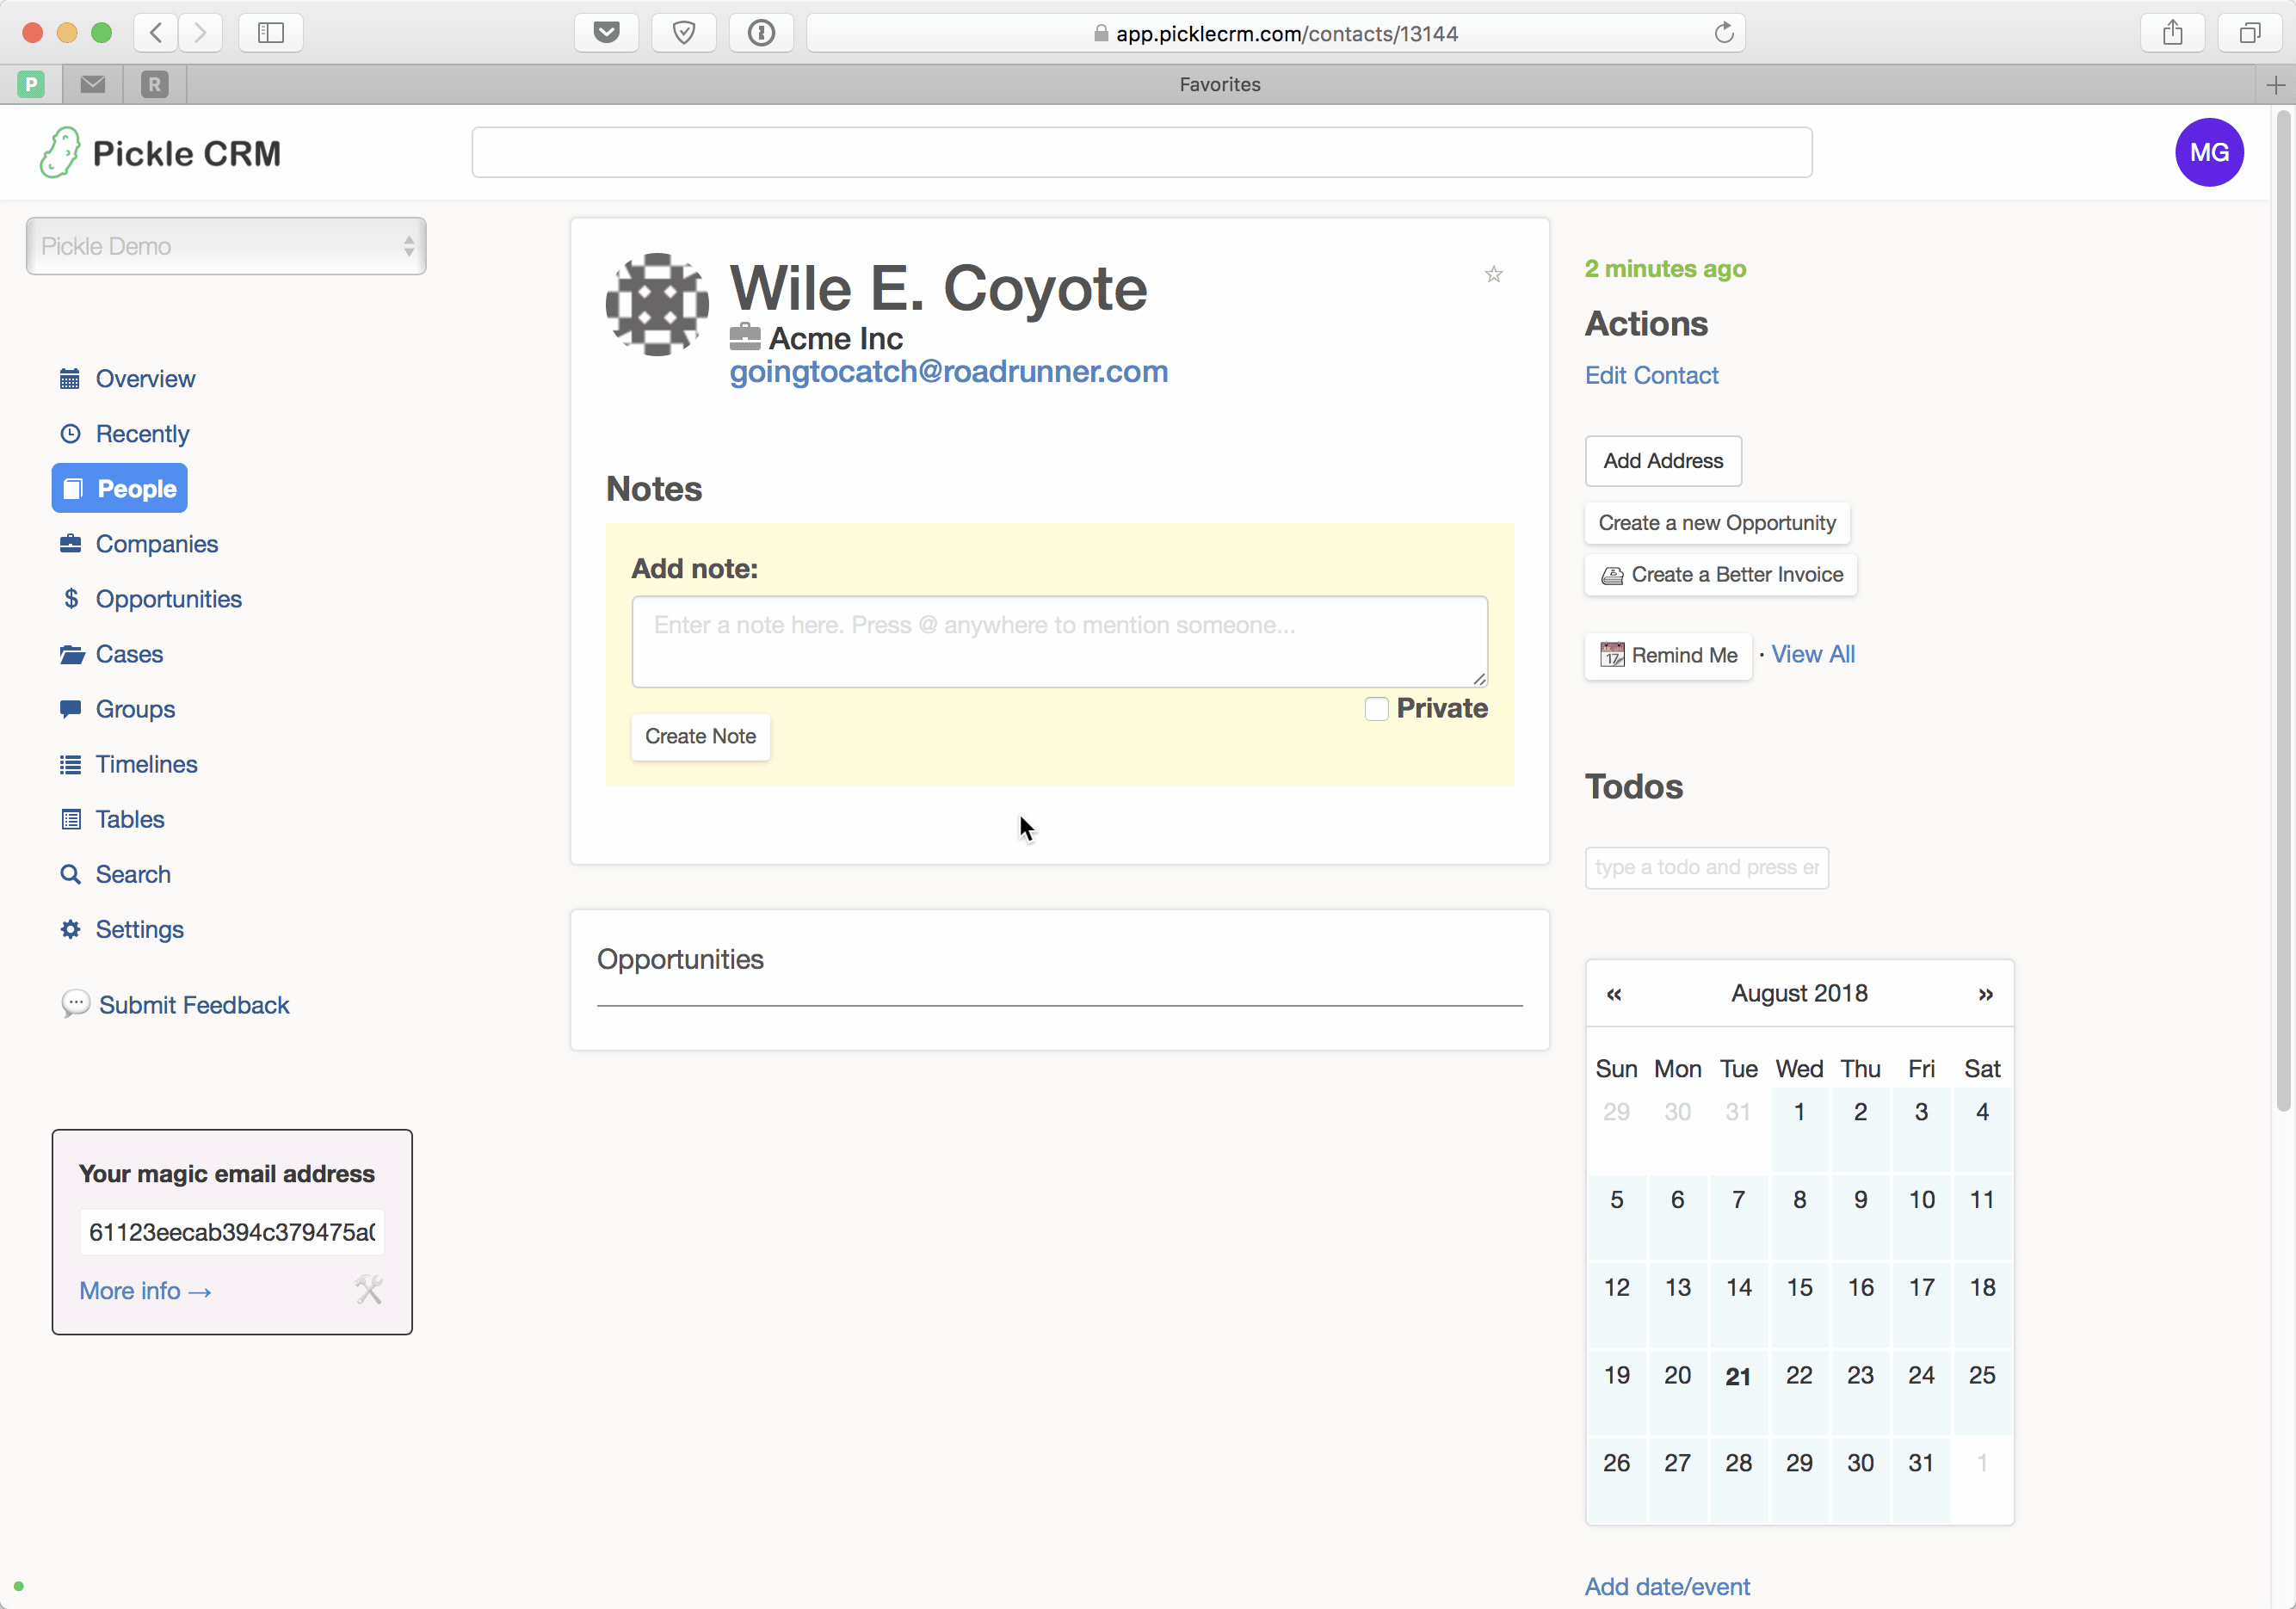Click Edit Contact link

(1651, 375)
